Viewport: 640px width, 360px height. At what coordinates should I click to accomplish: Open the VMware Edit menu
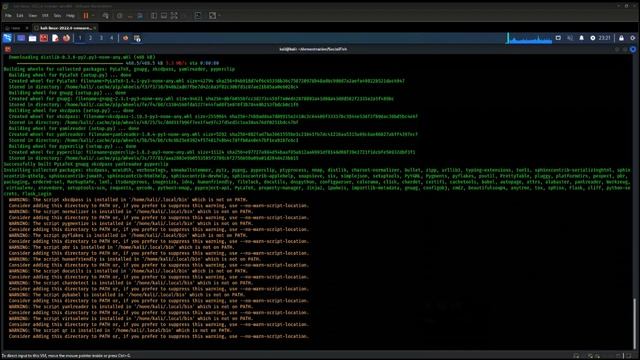pyautogui.click(x=20, y=16)
